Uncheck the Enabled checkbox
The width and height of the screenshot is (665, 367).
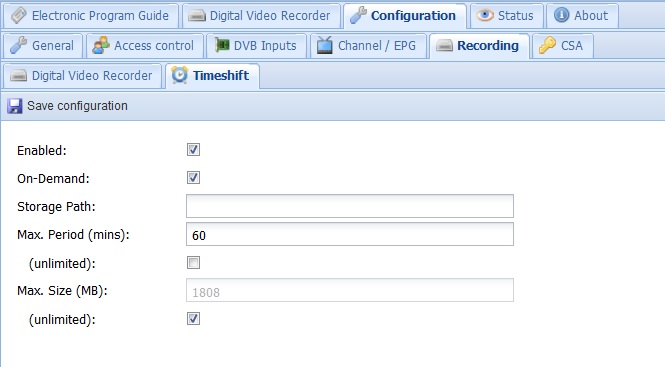pyautogui.click(x=193, y=150)
